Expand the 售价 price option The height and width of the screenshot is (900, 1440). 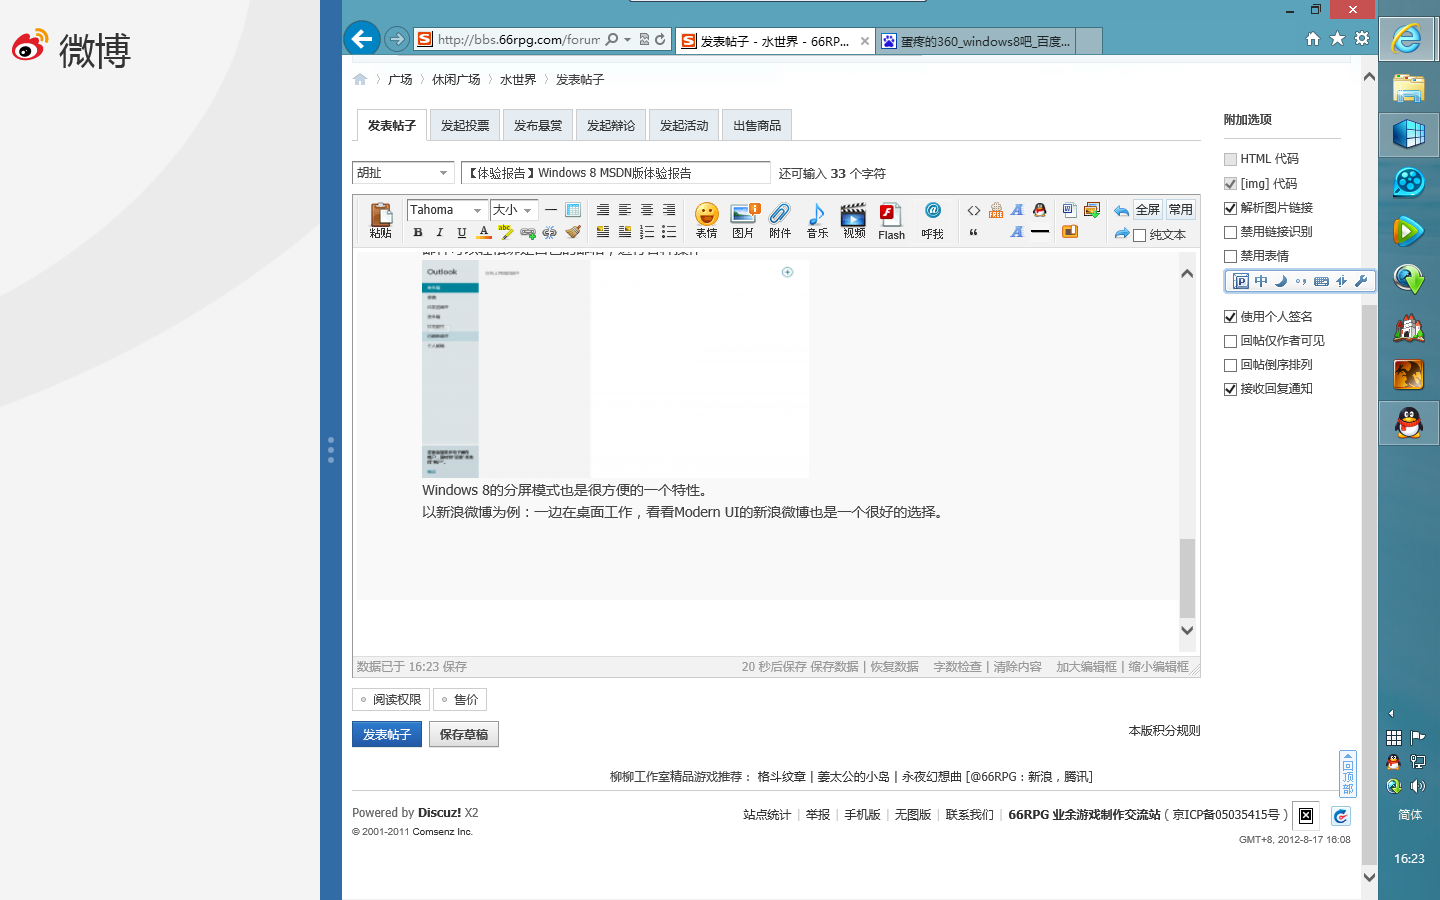click(460, 700)
